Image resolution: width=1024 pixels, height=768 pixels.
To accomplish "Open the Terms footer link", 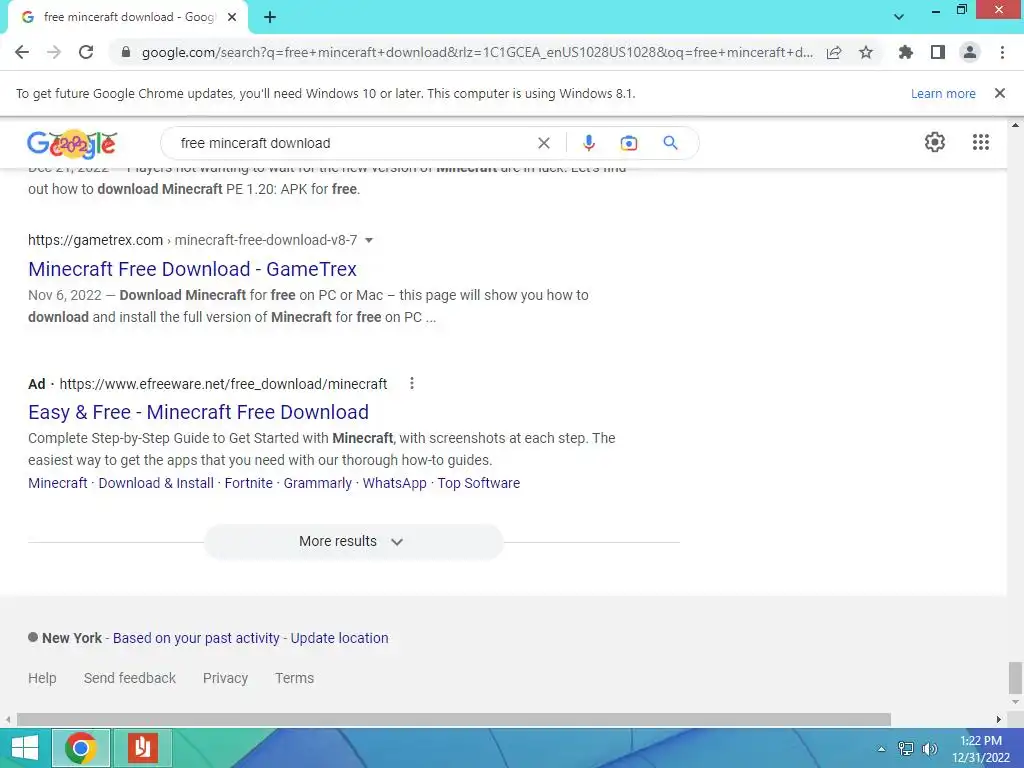I will (x=295, y=678).
